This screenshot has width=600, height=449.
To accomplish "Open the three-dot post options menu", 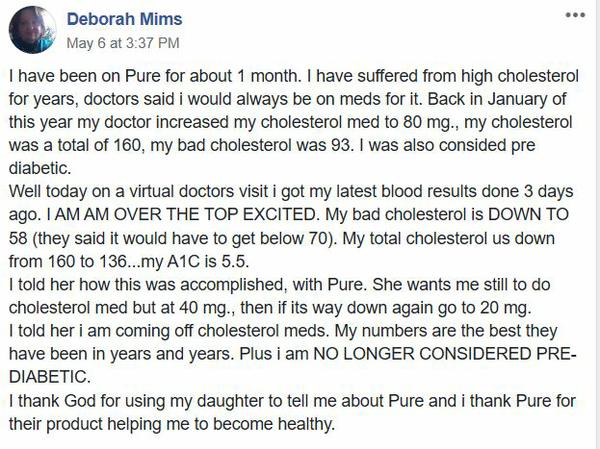I will pyautogui.click(x=575, y=16).
